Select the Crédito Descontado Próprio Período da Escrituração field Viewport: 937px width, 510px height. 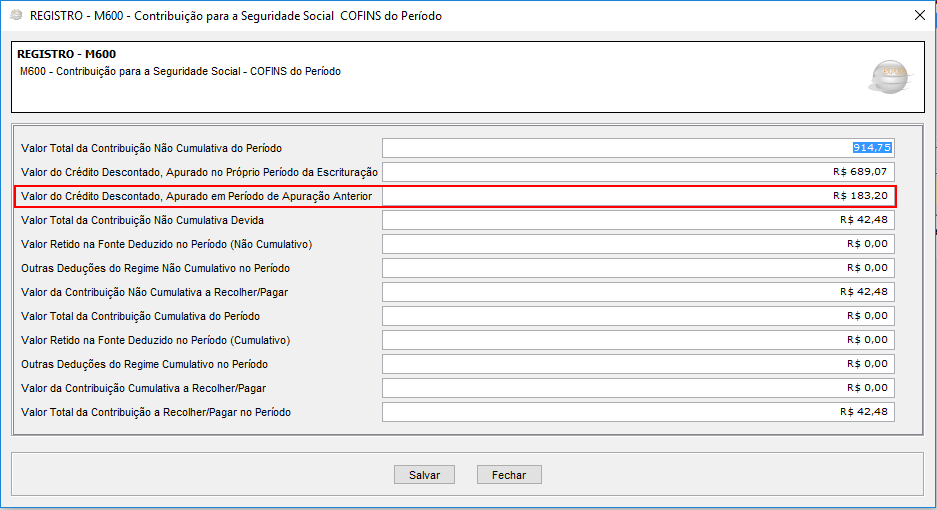pos(638,172)
